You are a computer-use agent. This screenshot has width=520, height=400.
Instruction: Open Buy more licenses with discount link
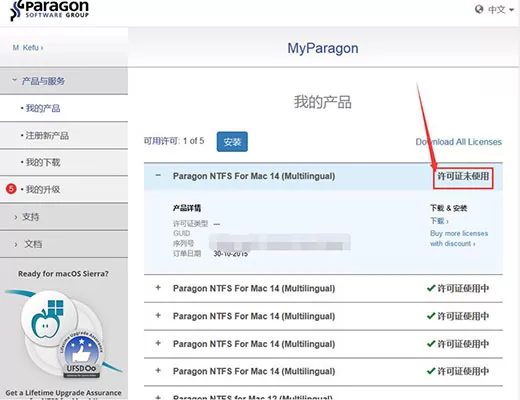coord(459,238)
